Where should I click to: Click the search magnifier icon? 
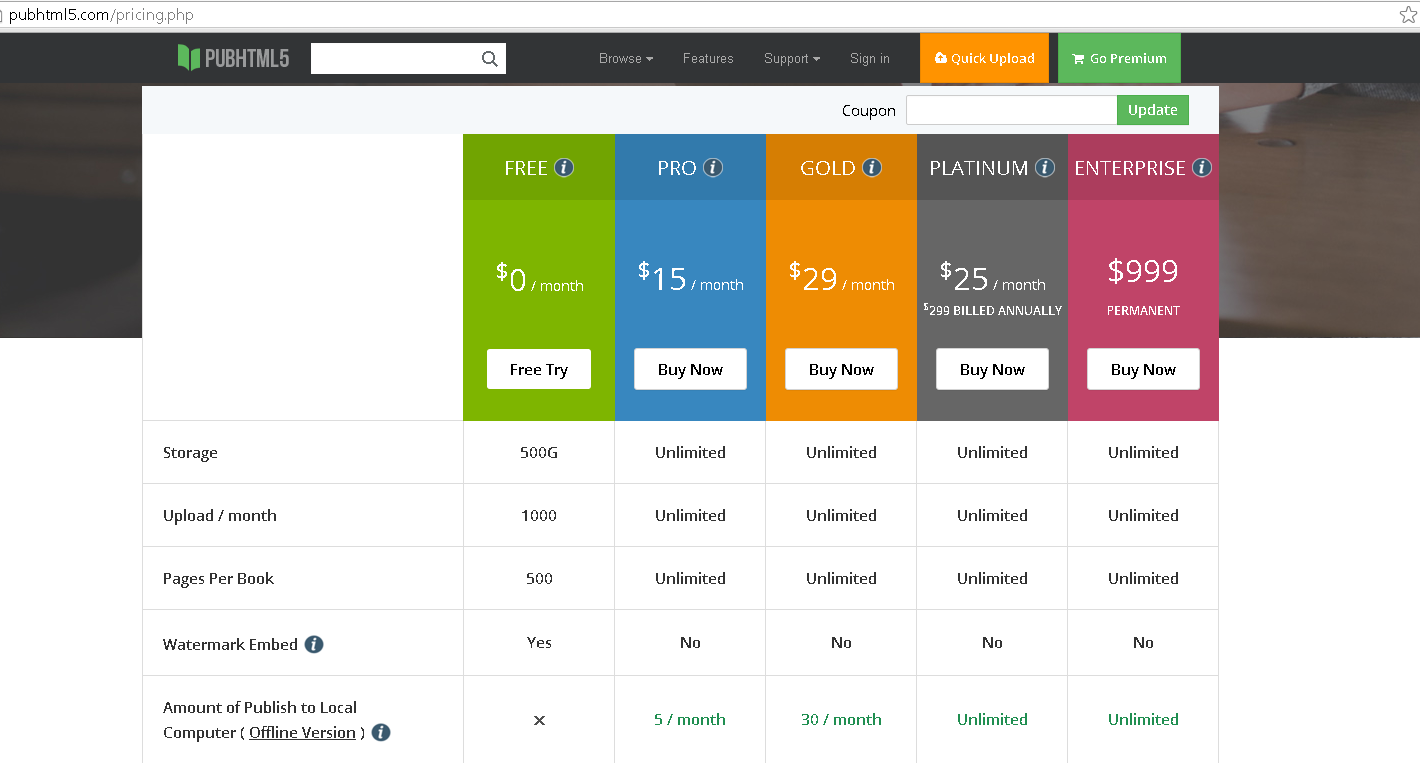(x=490, y=59)
